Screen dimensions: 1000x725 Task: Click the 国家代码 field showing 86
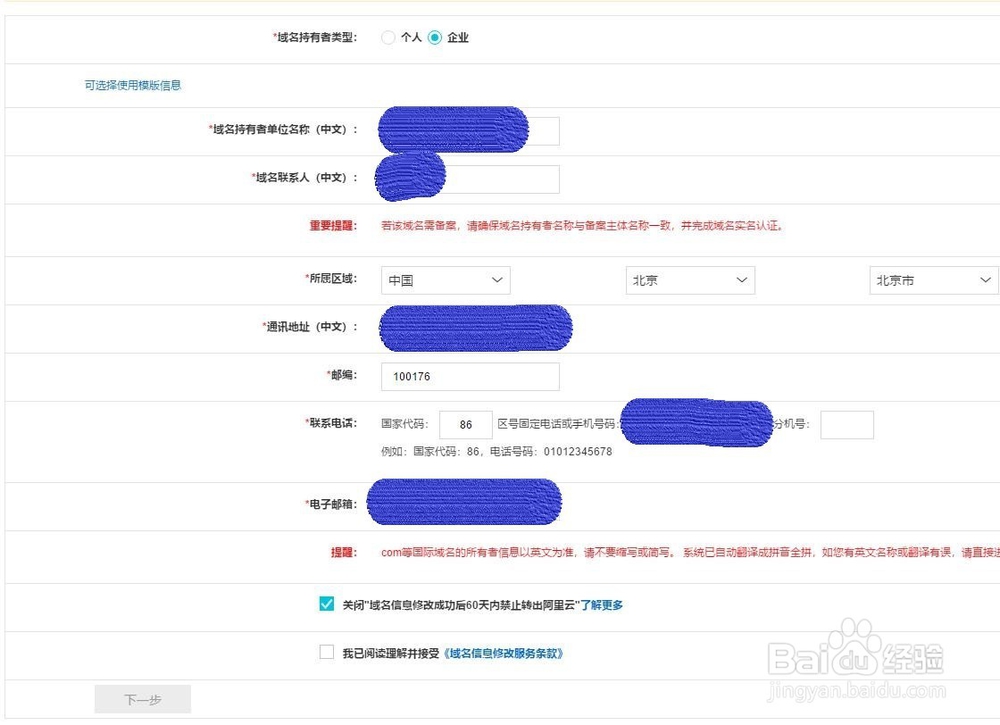[466, 425]
